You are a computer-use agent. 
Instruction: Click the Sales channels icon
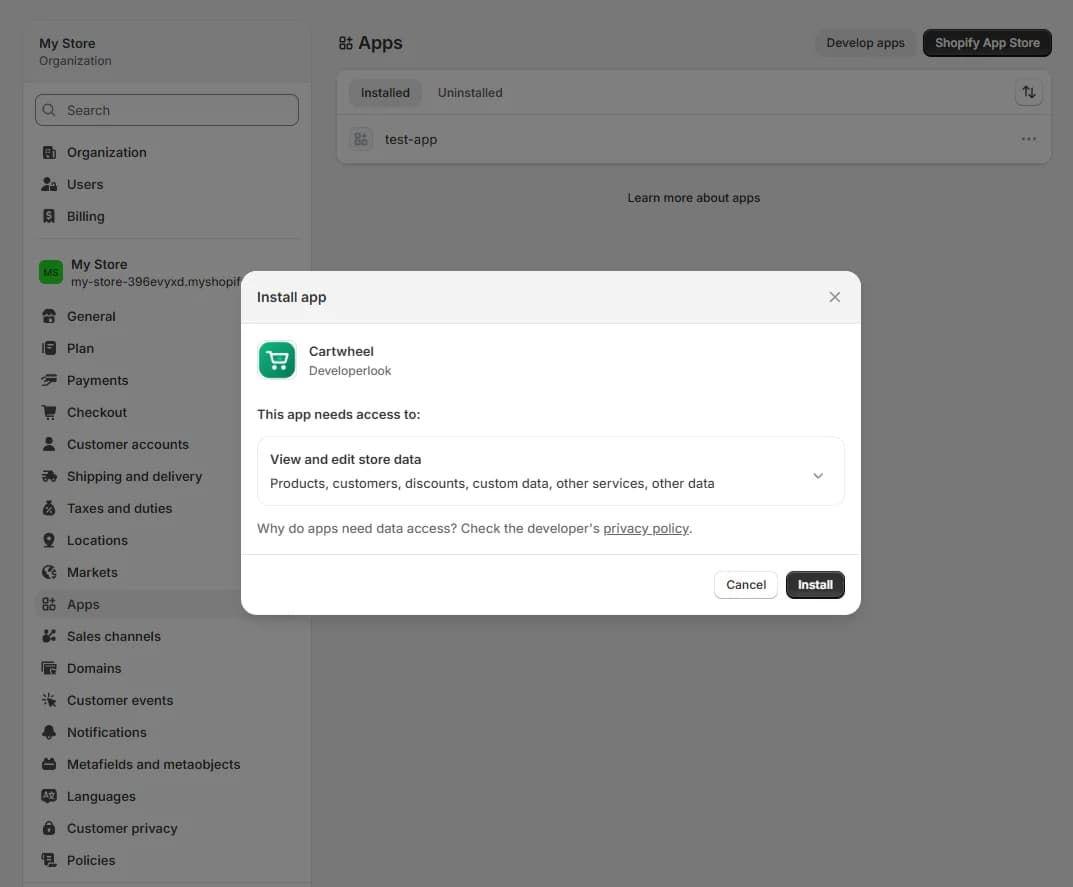(49, 636)
